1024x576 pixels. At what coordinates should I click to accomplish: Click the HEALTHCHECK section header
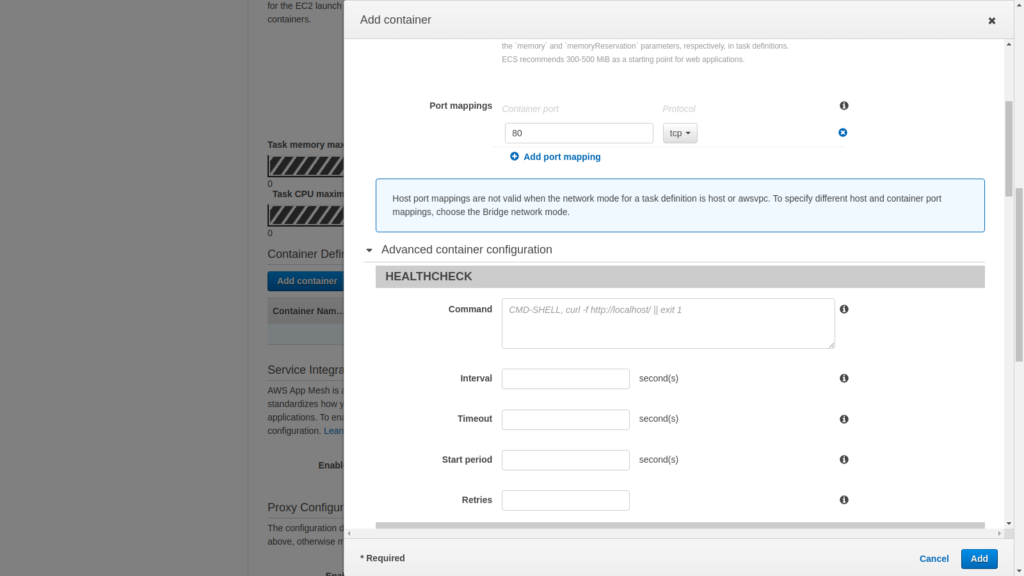click(680, 277)
